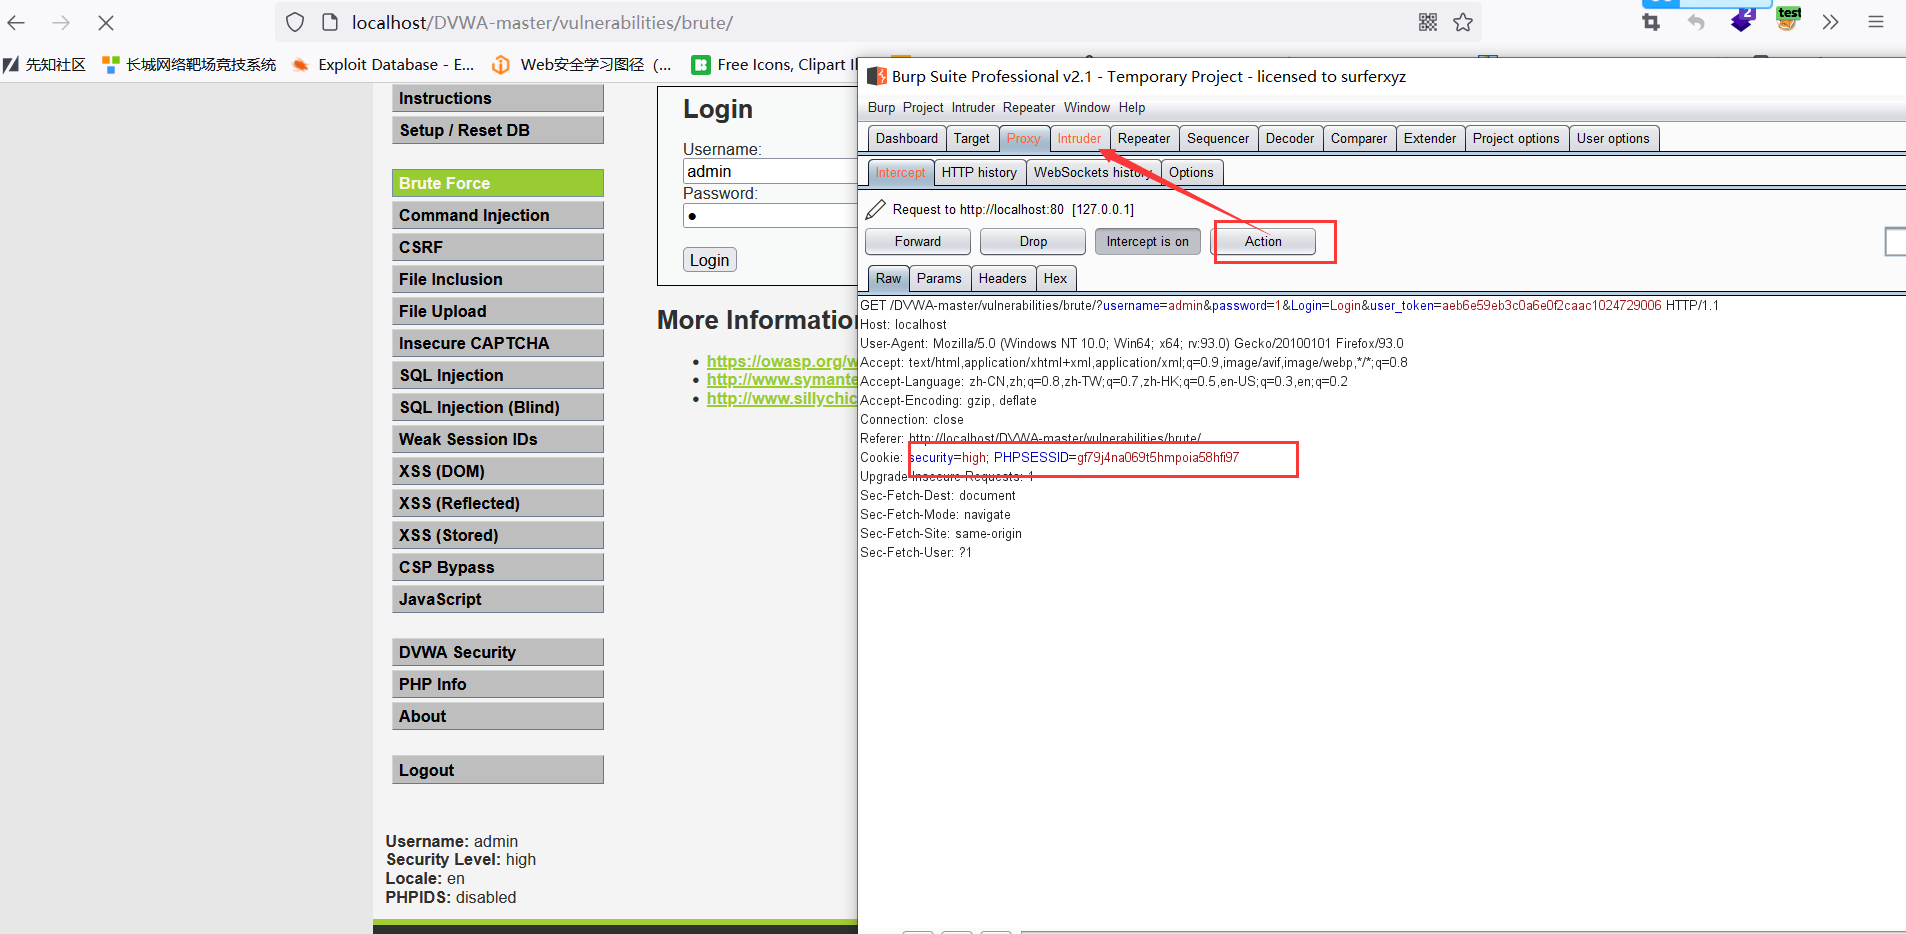Click the Burp Suite logo icon
Image resolution: width=1906 pixels, height=934 pixels.
877,76
